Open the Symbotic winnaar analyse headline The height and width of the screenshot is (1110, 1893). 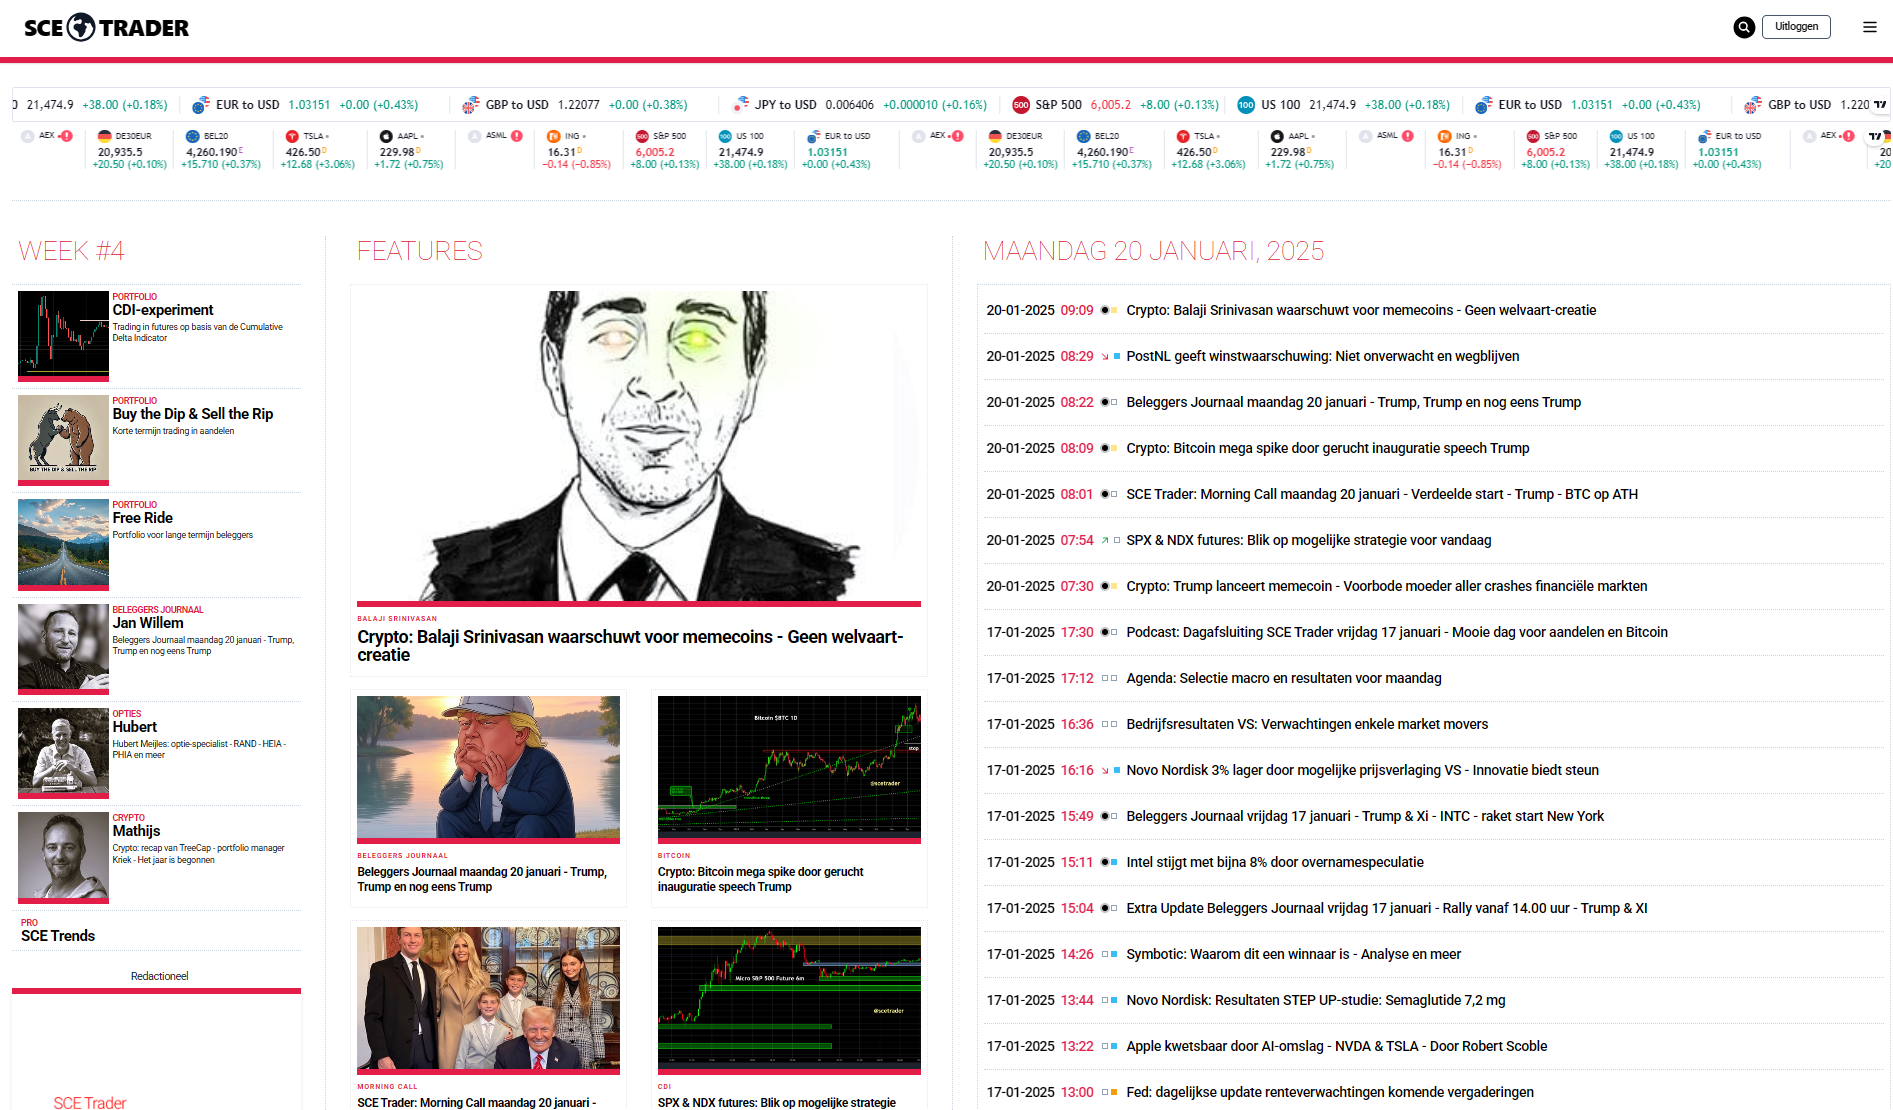click(1293, 954)
